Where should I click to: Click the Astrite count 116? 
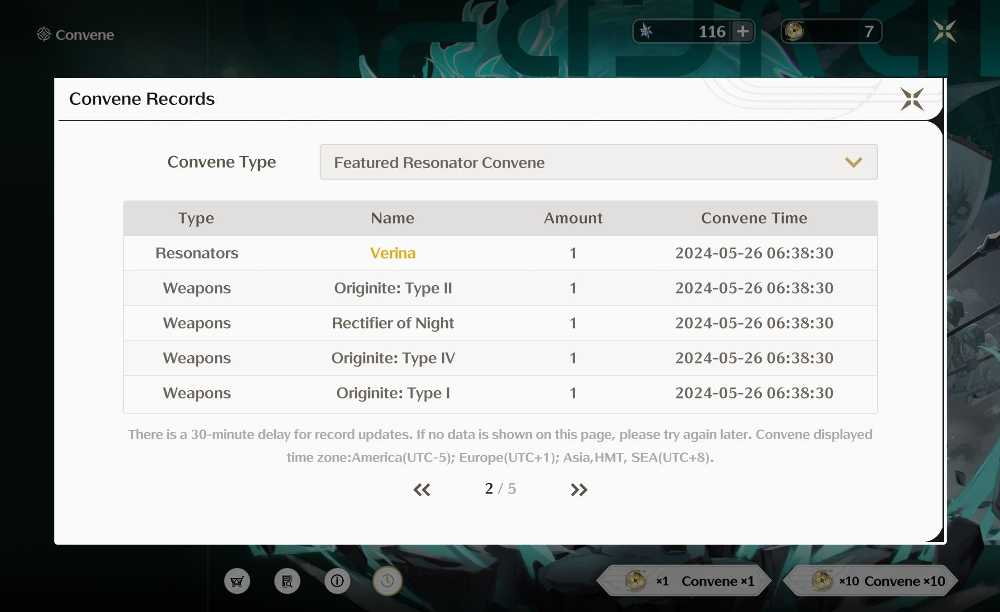(712, 31)
